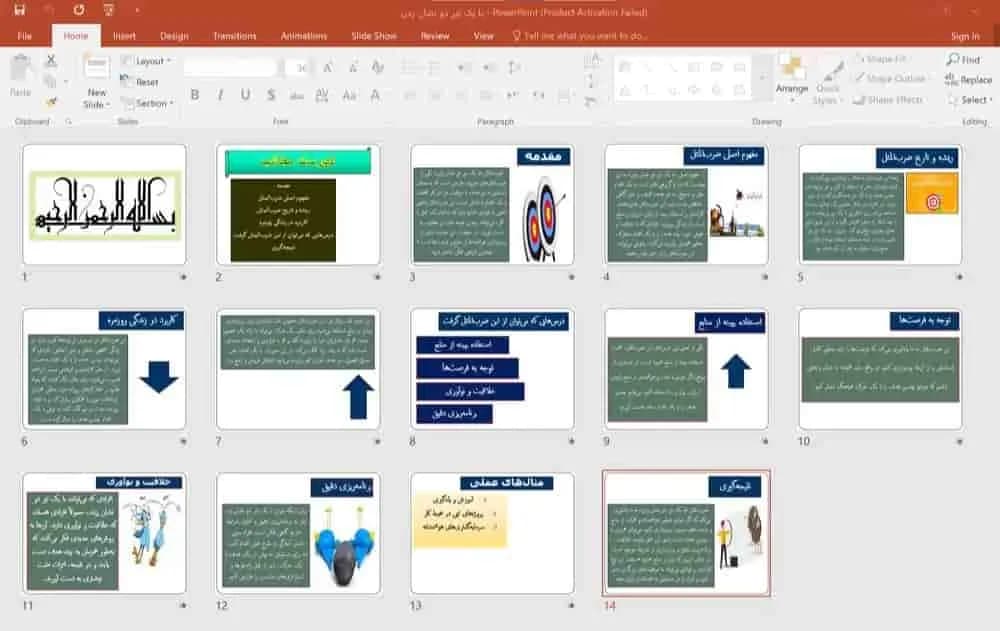Click the font color A icon

(x=375, y=96)
